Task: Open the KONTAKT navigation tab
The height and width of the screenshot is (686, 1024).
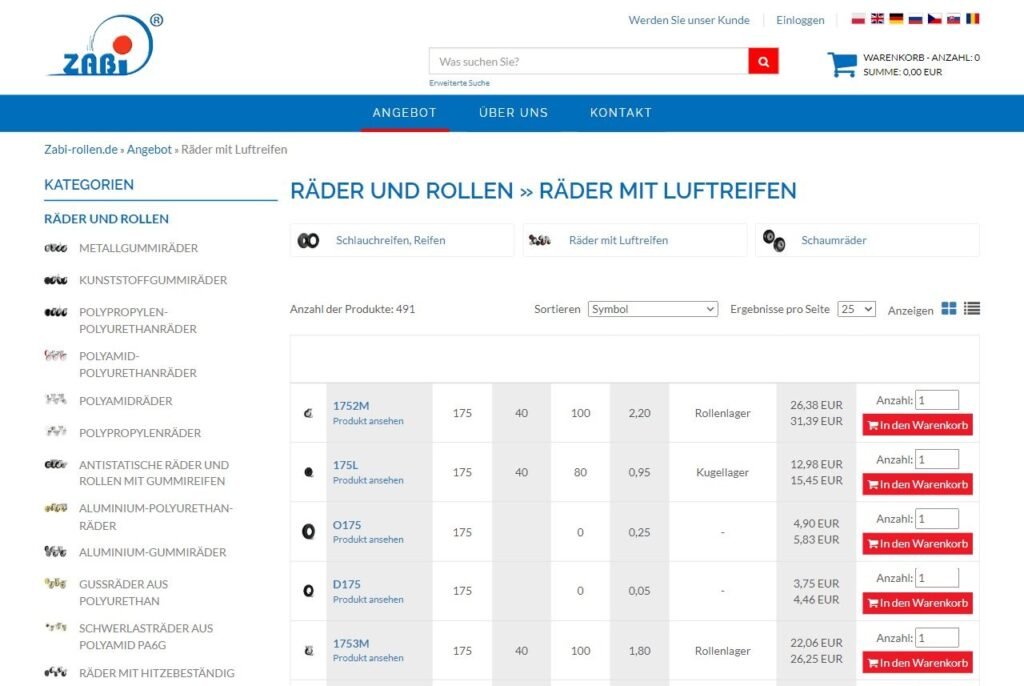Action: pos(620,112)
